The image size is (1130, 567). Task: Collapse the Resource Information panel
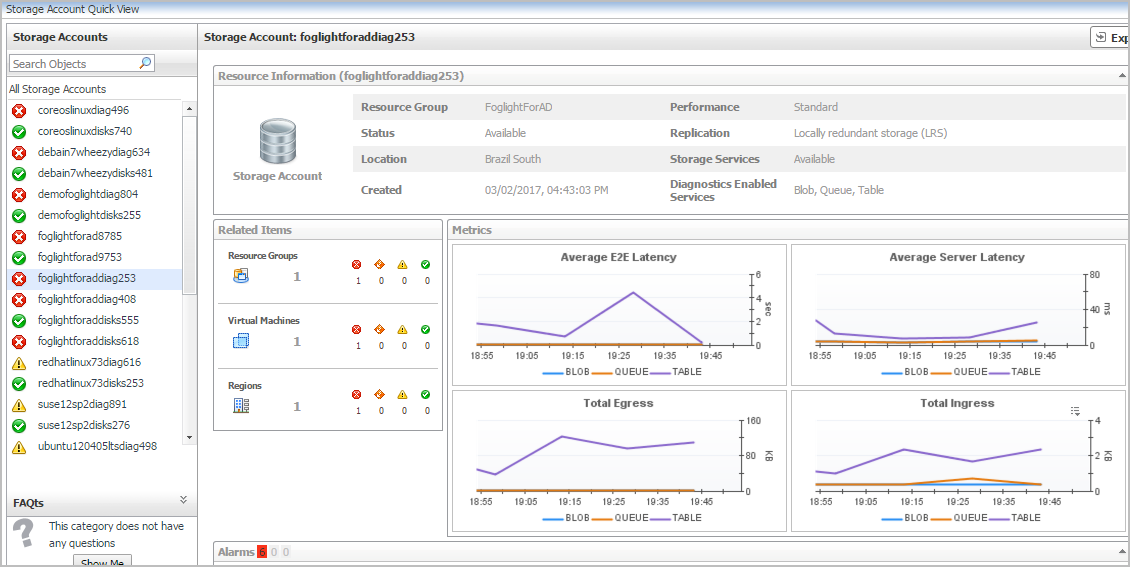1122,76
